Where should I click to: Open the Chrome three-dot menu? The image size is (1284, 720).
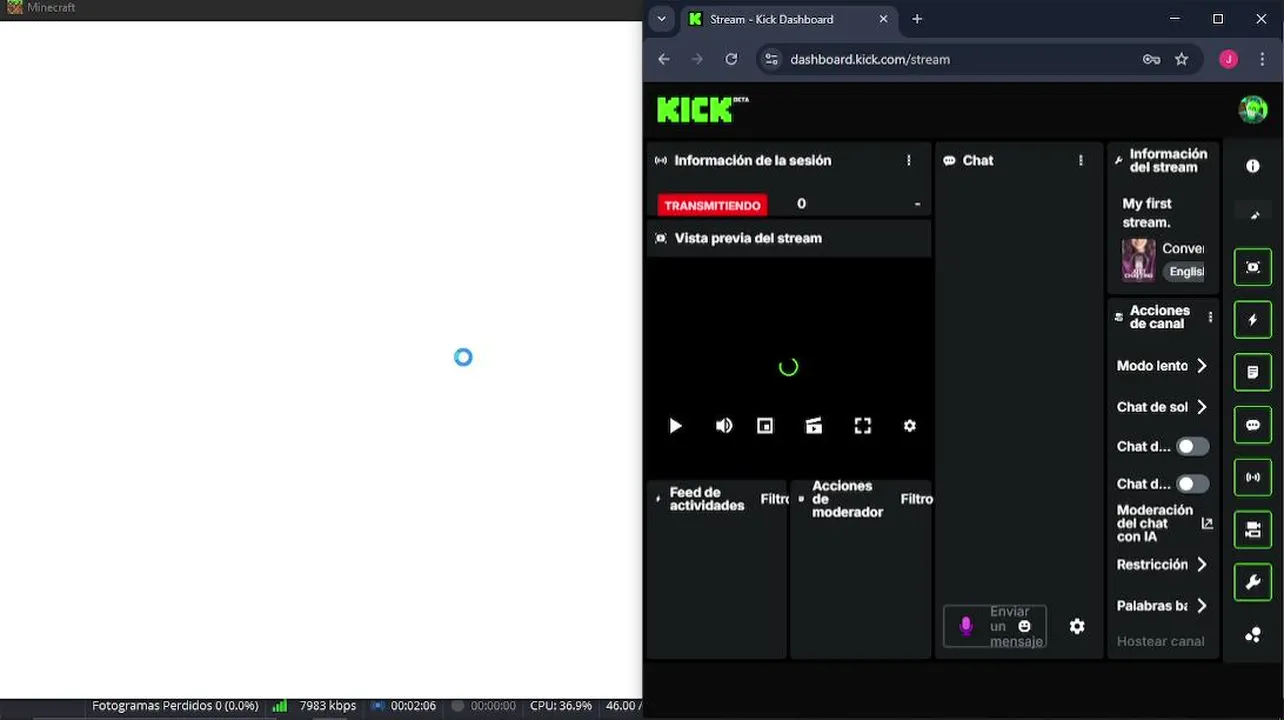coord(1262,59)
